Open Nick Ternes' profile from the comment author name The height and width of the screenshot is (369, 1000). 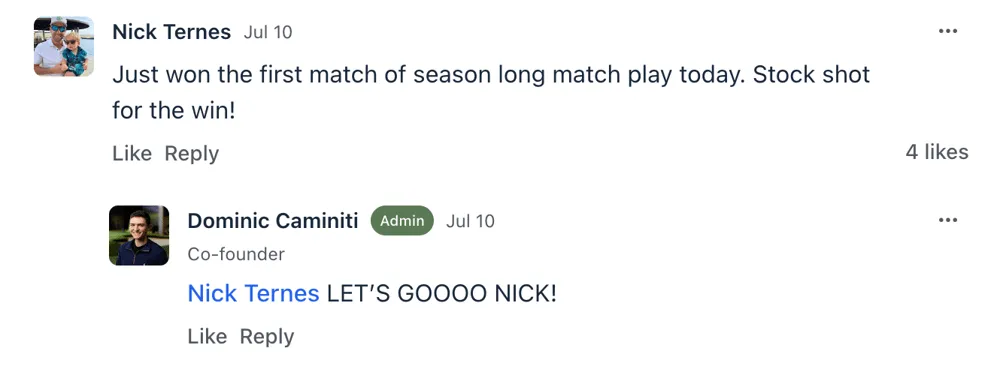click(172, 32)
